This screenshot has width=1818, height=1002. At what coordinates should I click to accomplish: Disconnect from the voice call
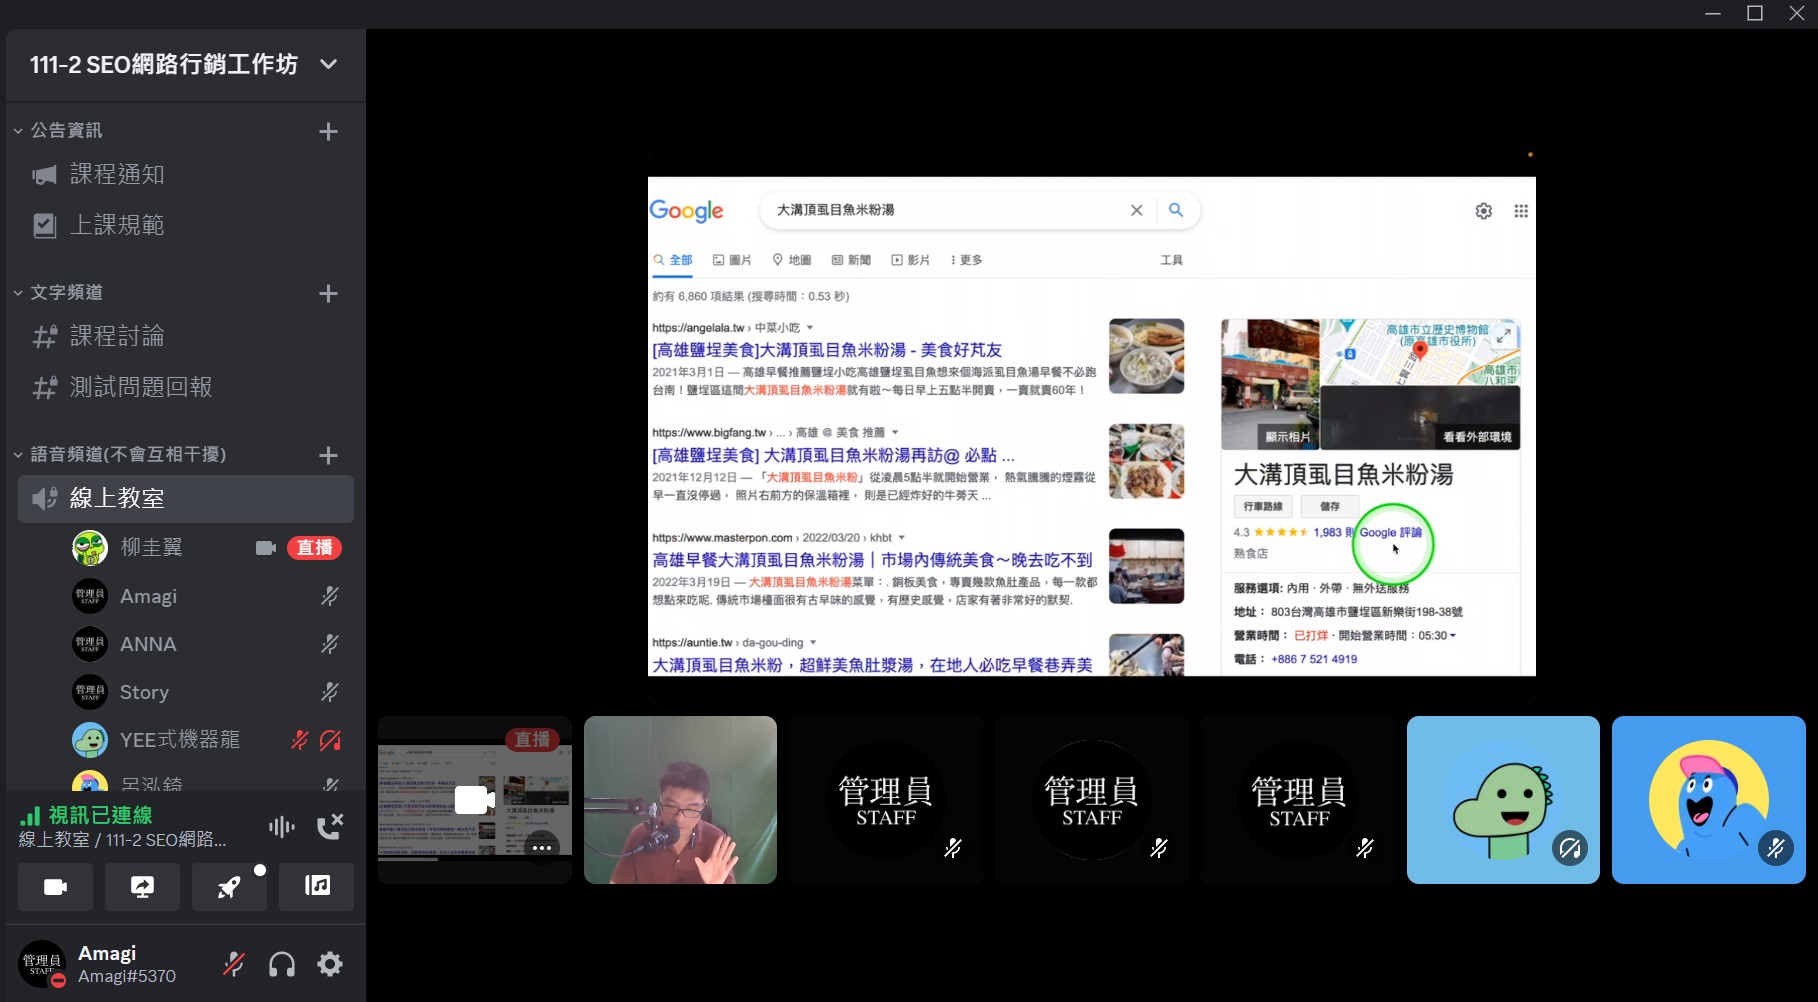330,826
